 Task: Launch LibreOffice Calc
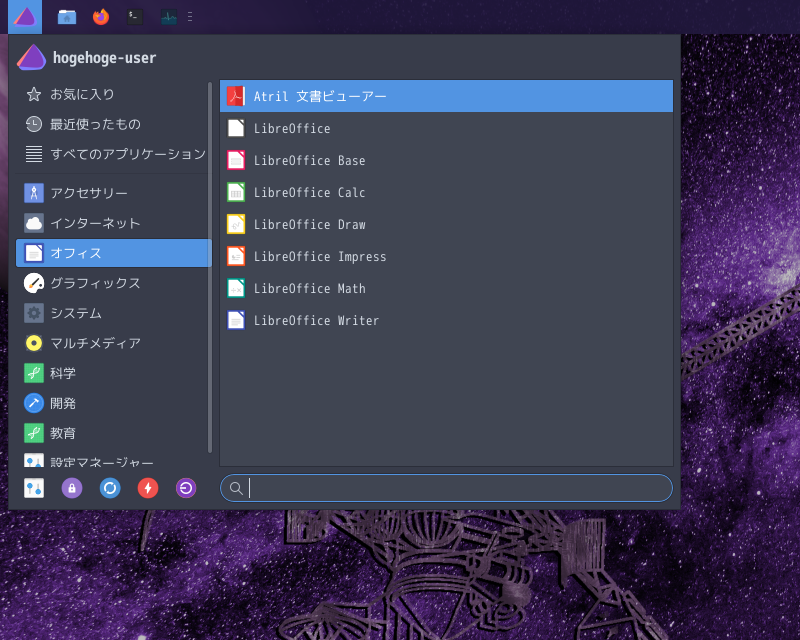point(446,192)
